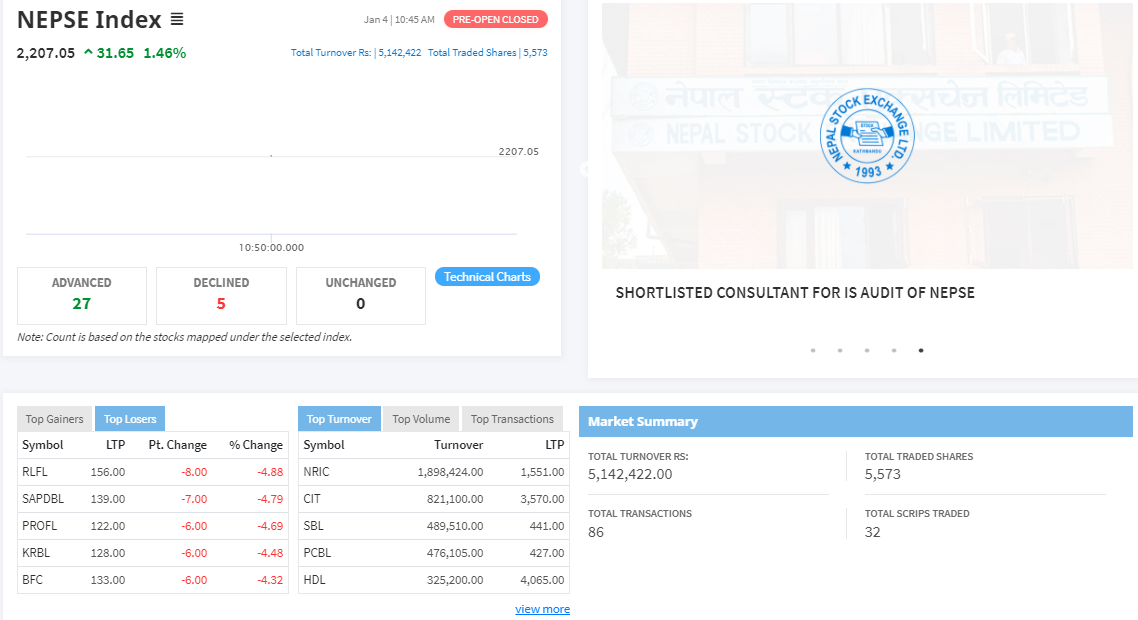Click the PRE-OPEN CLOSED status badge
The height and width of the screenshot is (620, 1138).
496,20
